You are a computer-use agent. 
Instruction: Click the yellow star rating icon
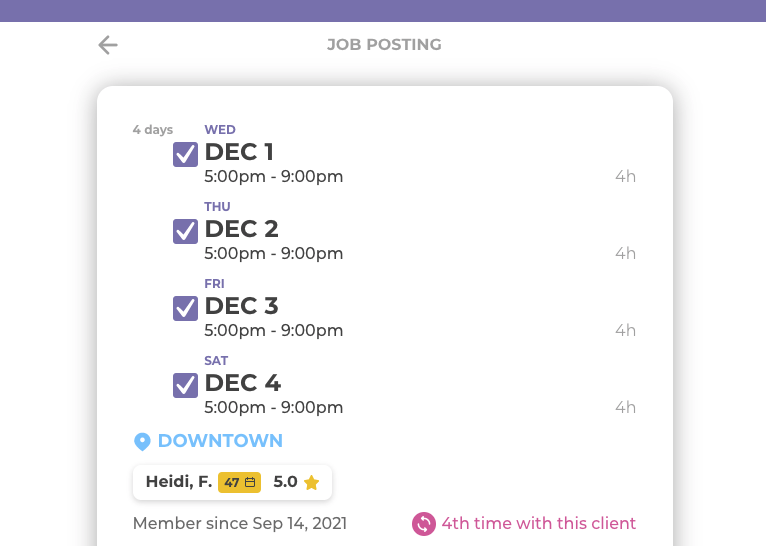pyautogui.click(x=311, y=483)
